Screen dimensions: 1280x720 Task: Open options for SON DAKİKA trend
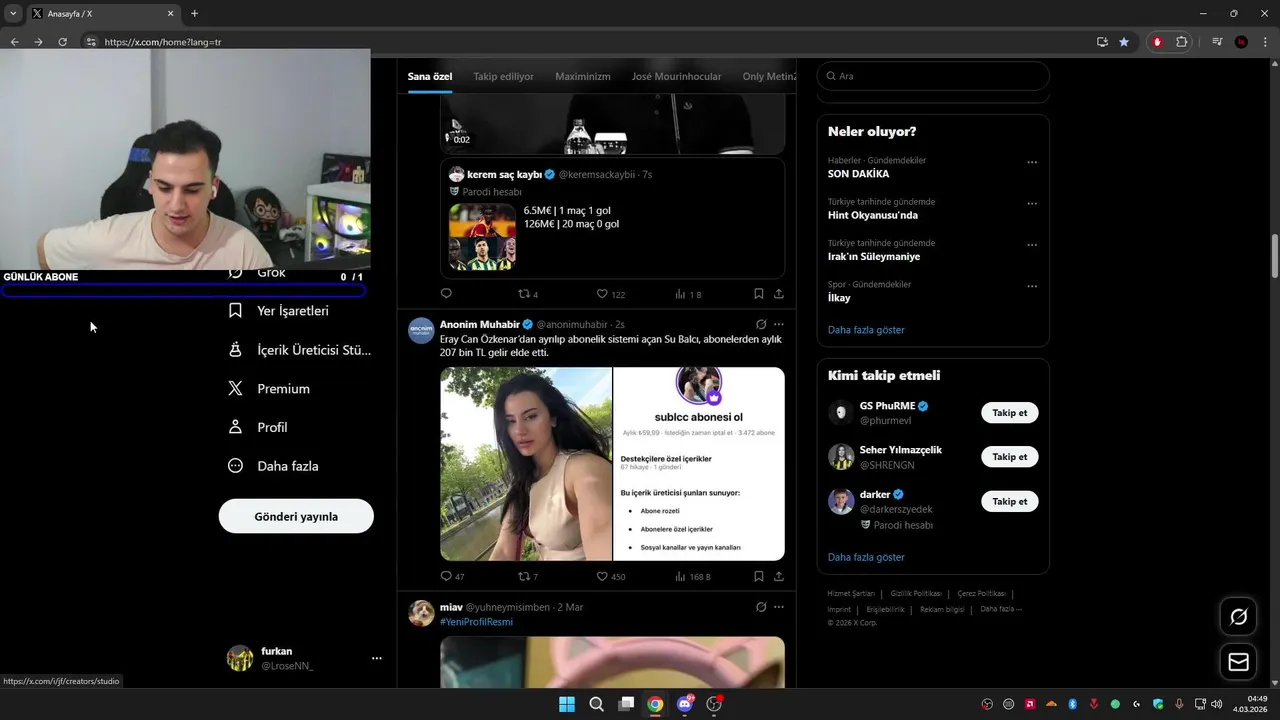pyautogui.click(x=1032, y=162)
